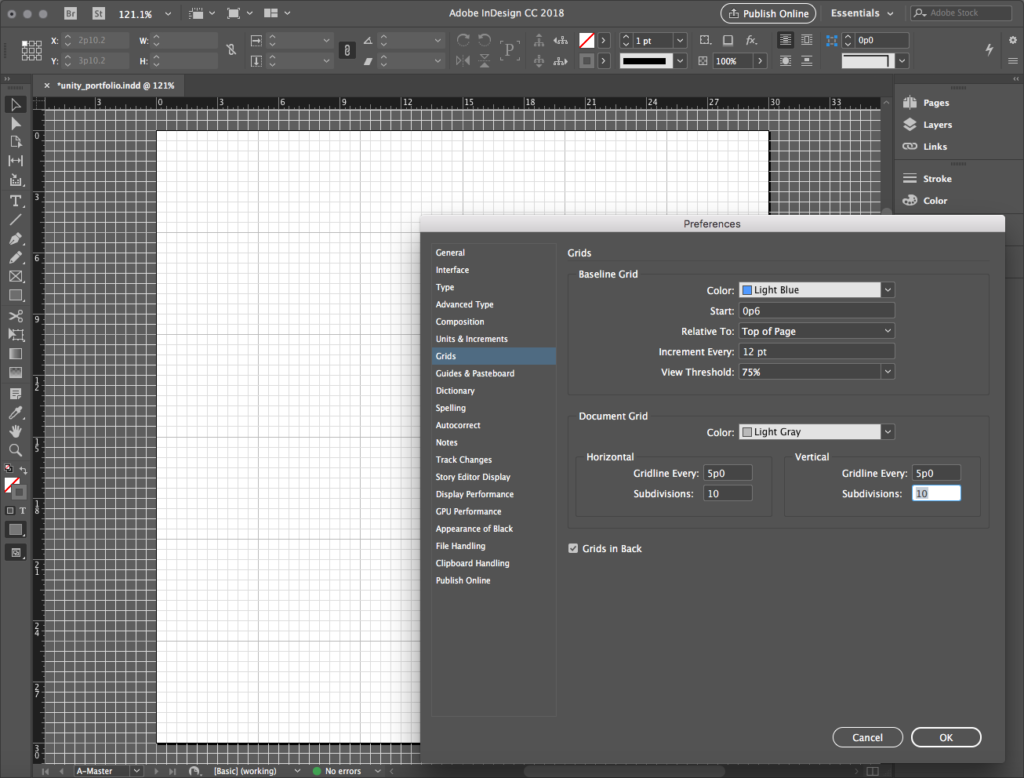Choose the Scissors tool

click(x=16, y=316)
